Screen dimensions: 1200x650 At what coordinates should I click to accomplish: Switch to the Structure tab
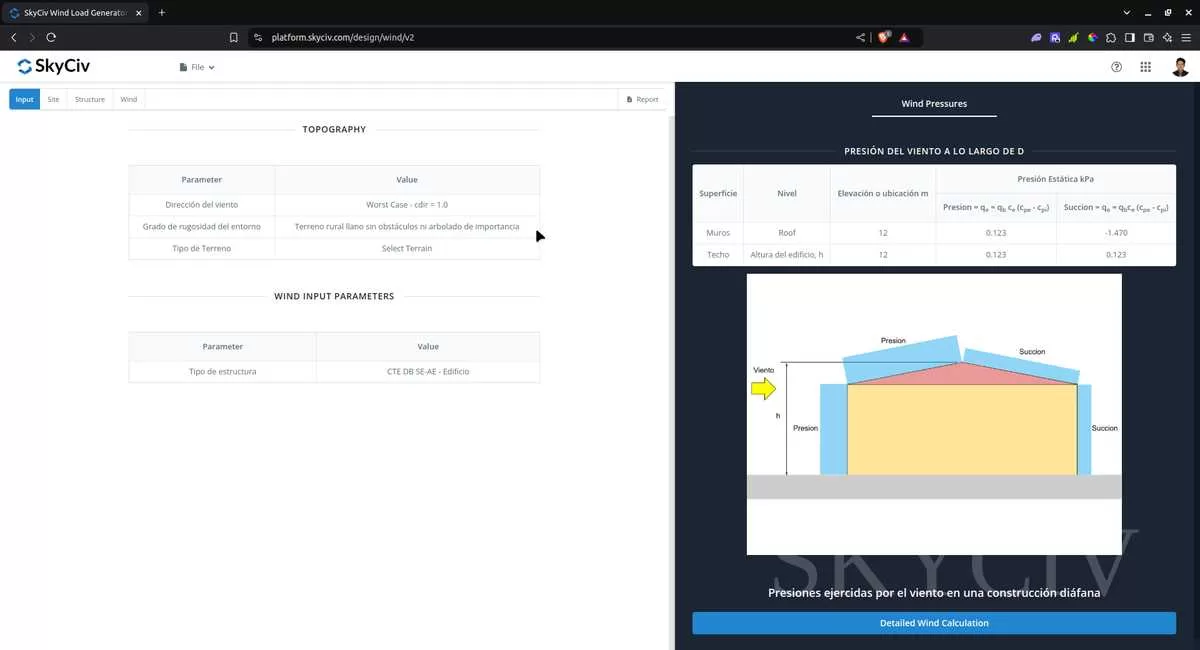[x=90, y=99]
